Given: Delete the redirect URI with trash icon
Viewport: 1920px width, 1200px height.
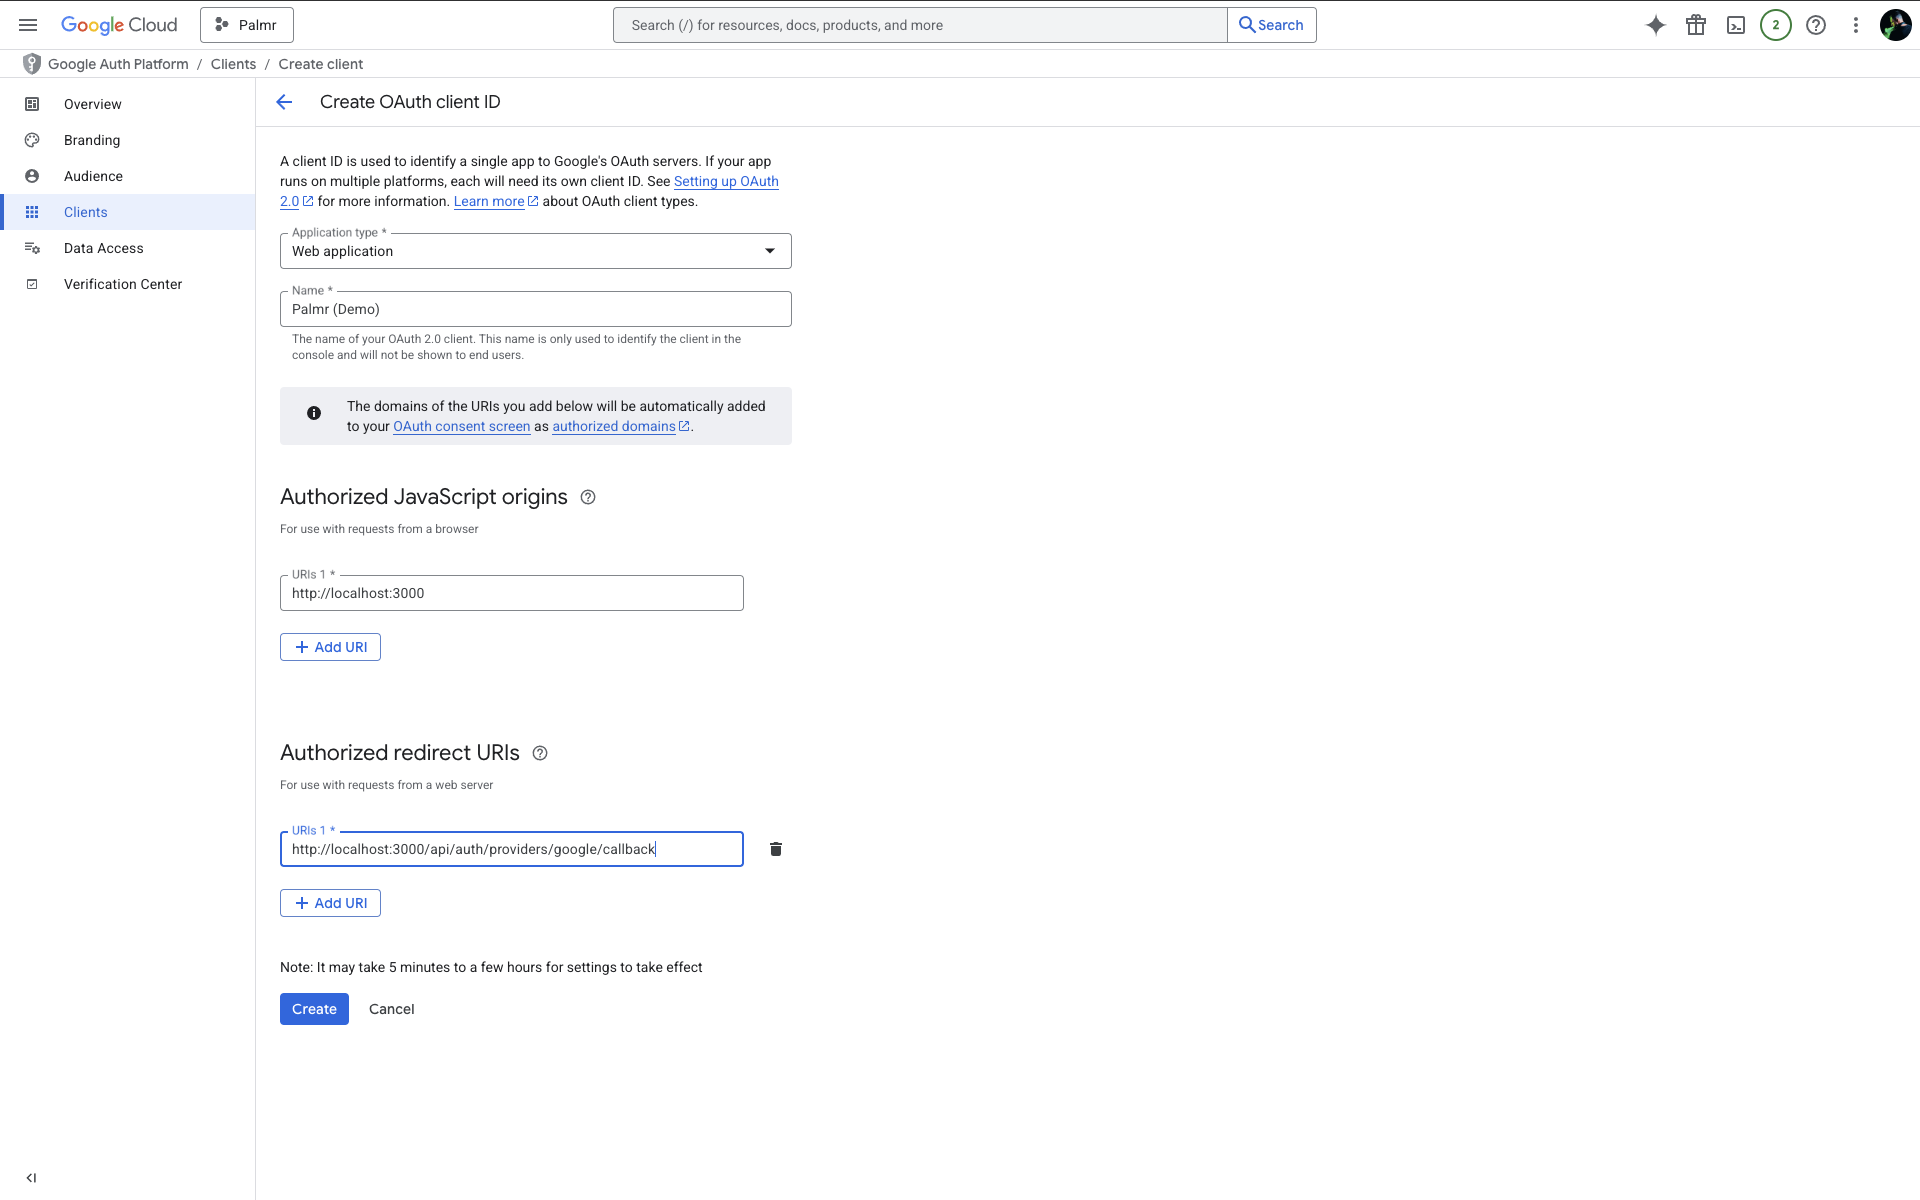Looking at the screenshot, I should (x=776, y=849).
